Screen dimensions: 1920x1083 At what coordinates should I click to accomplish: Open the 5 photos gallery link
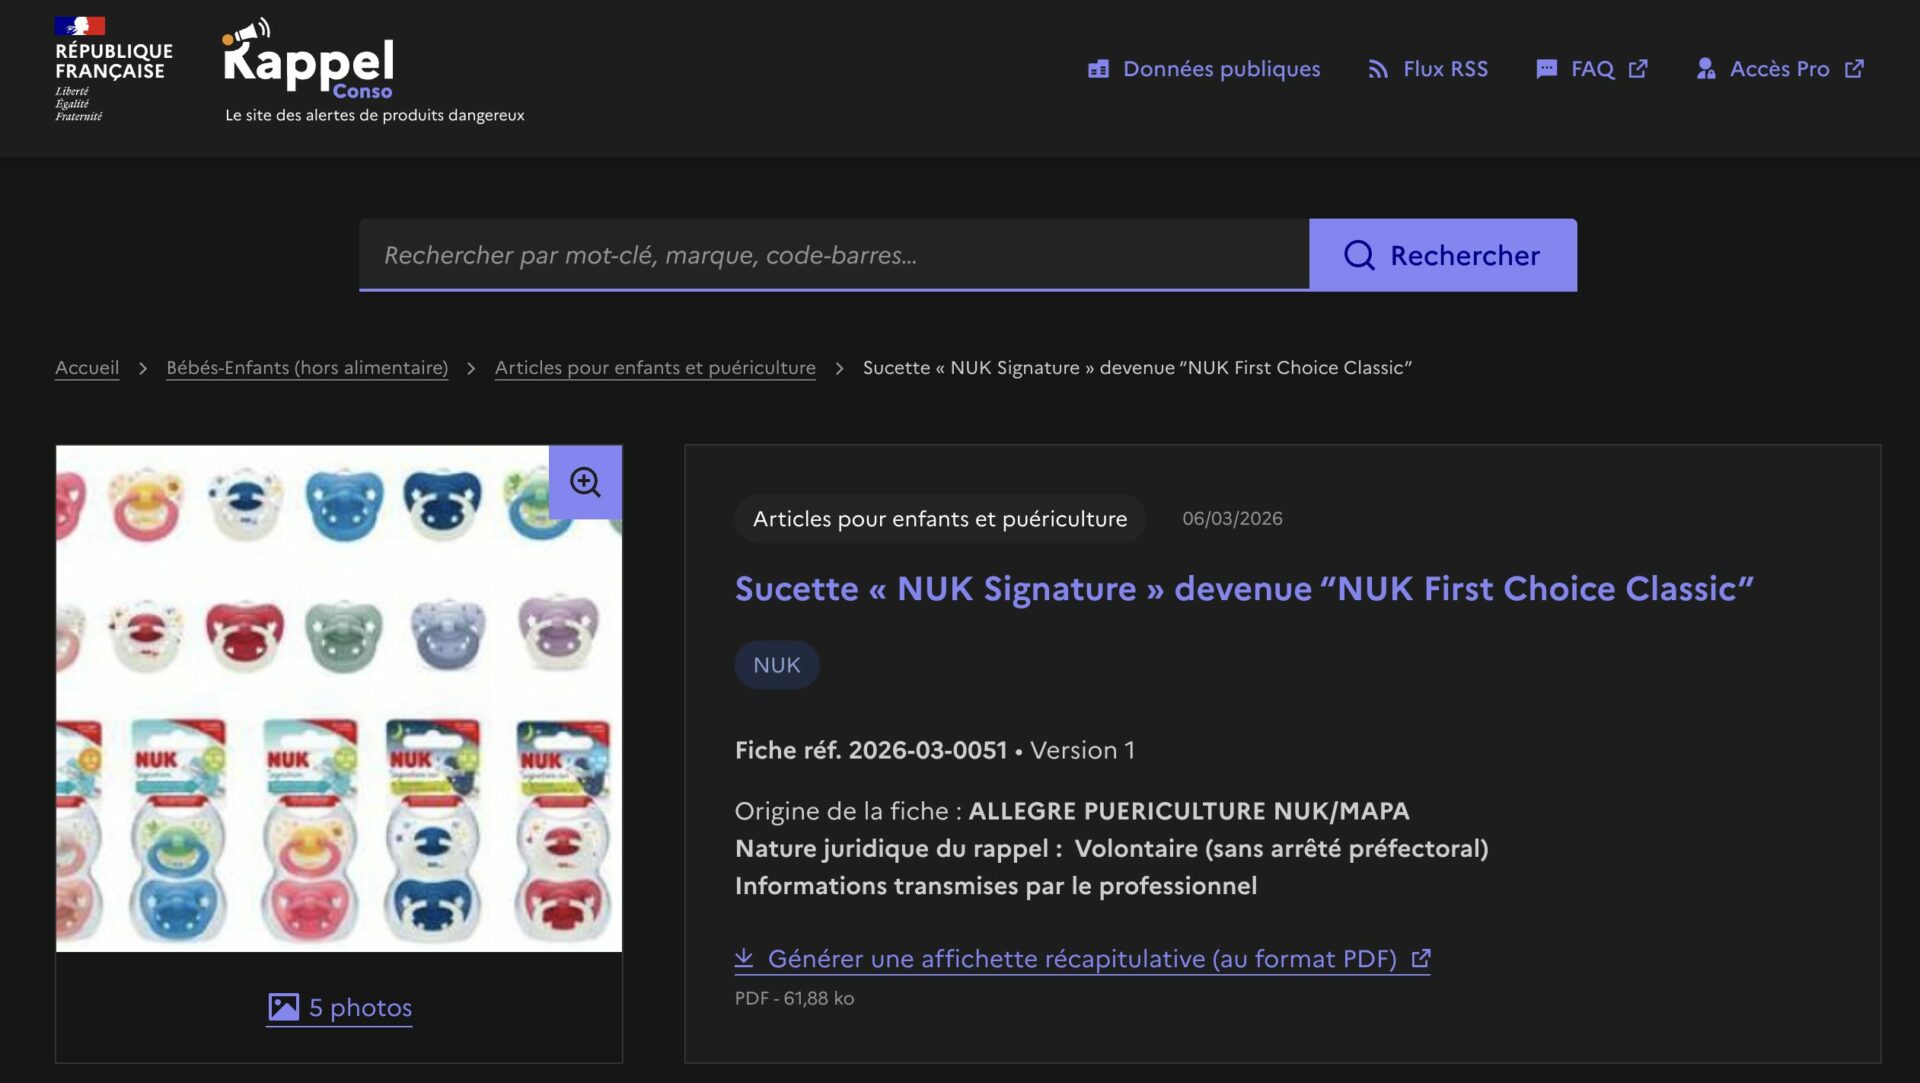click(x=359, y=1008)
